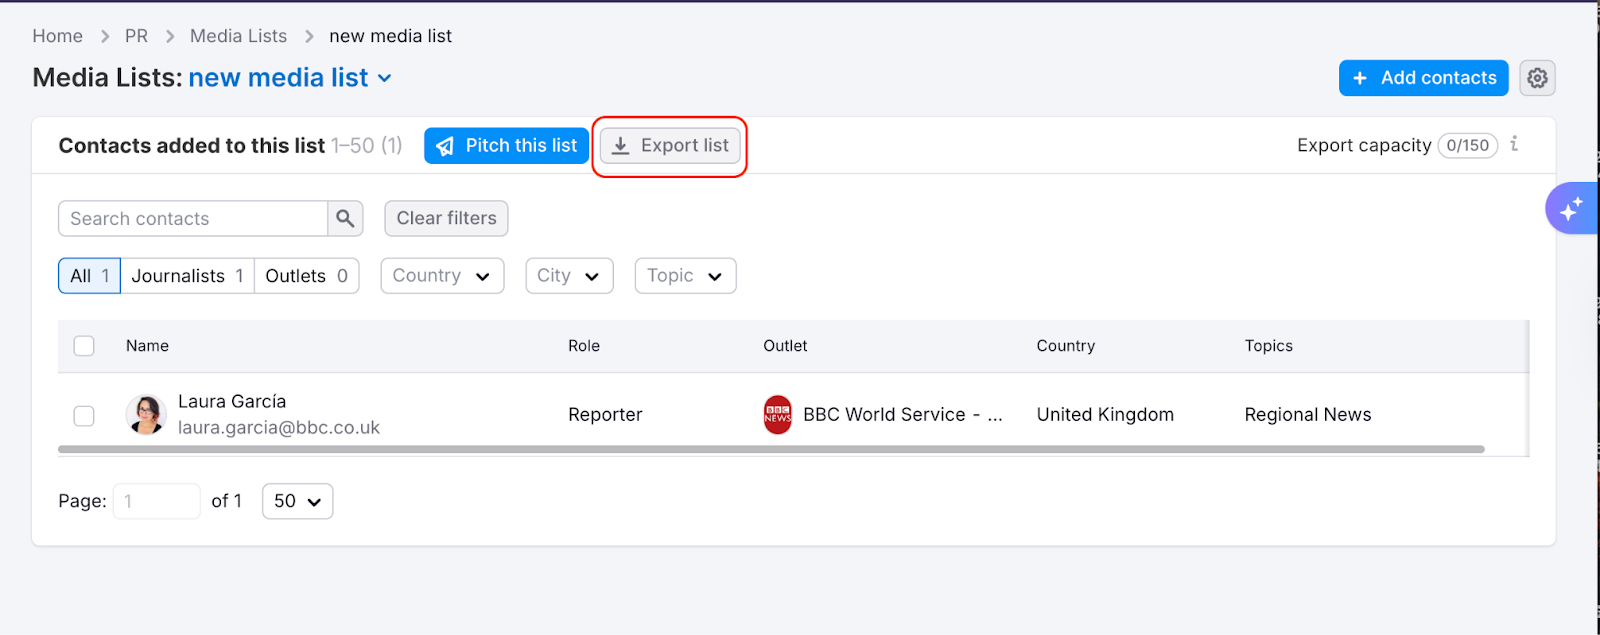Open the City filter dropdown
Image resolution: width=1600 pixels, height=635 pixels.
click(568, 276)
